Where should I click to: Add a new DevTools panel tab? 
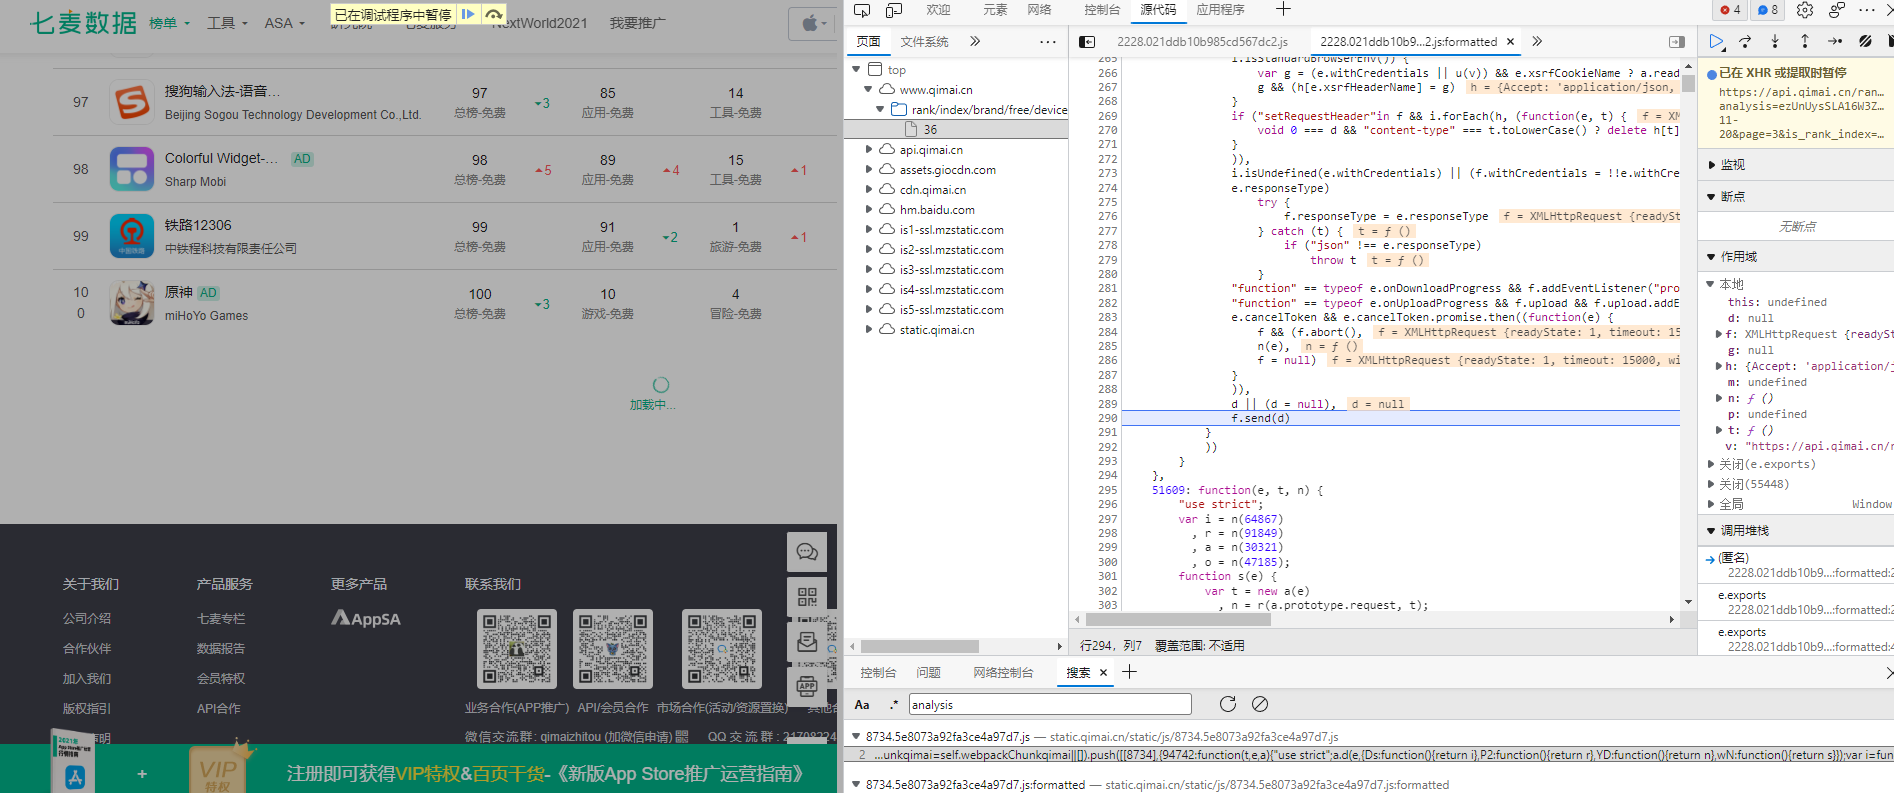tap(1283, 10)
